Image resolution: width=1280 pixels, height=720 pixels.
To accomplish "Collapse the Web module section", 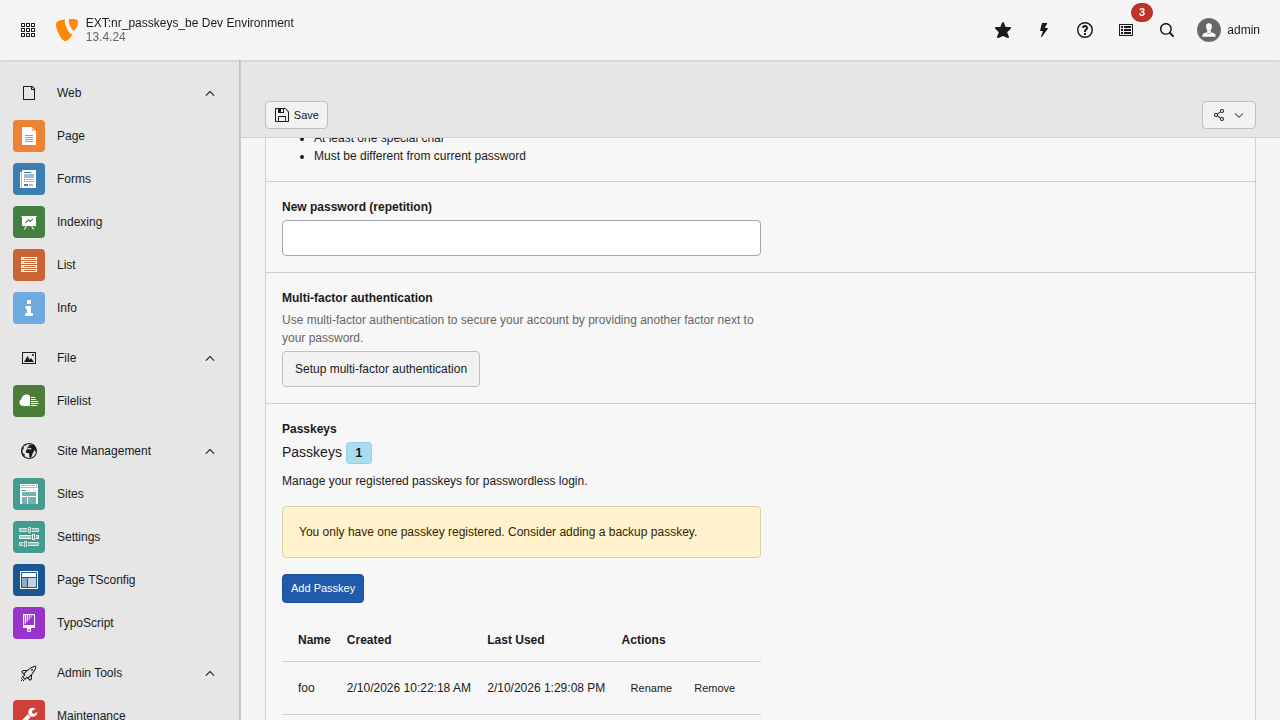I will [x=210, y=93].
